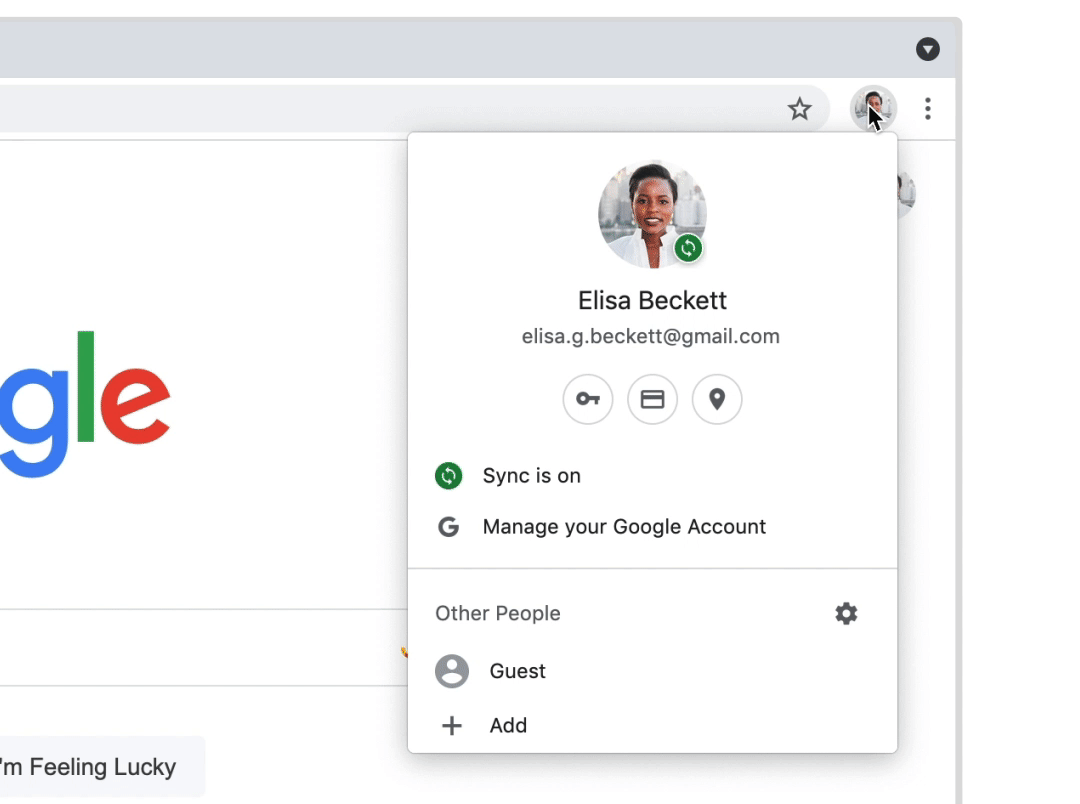Expand the dropdown arrow in tab strip
Screen dimensions: 1080x804
tap(928, 49)
